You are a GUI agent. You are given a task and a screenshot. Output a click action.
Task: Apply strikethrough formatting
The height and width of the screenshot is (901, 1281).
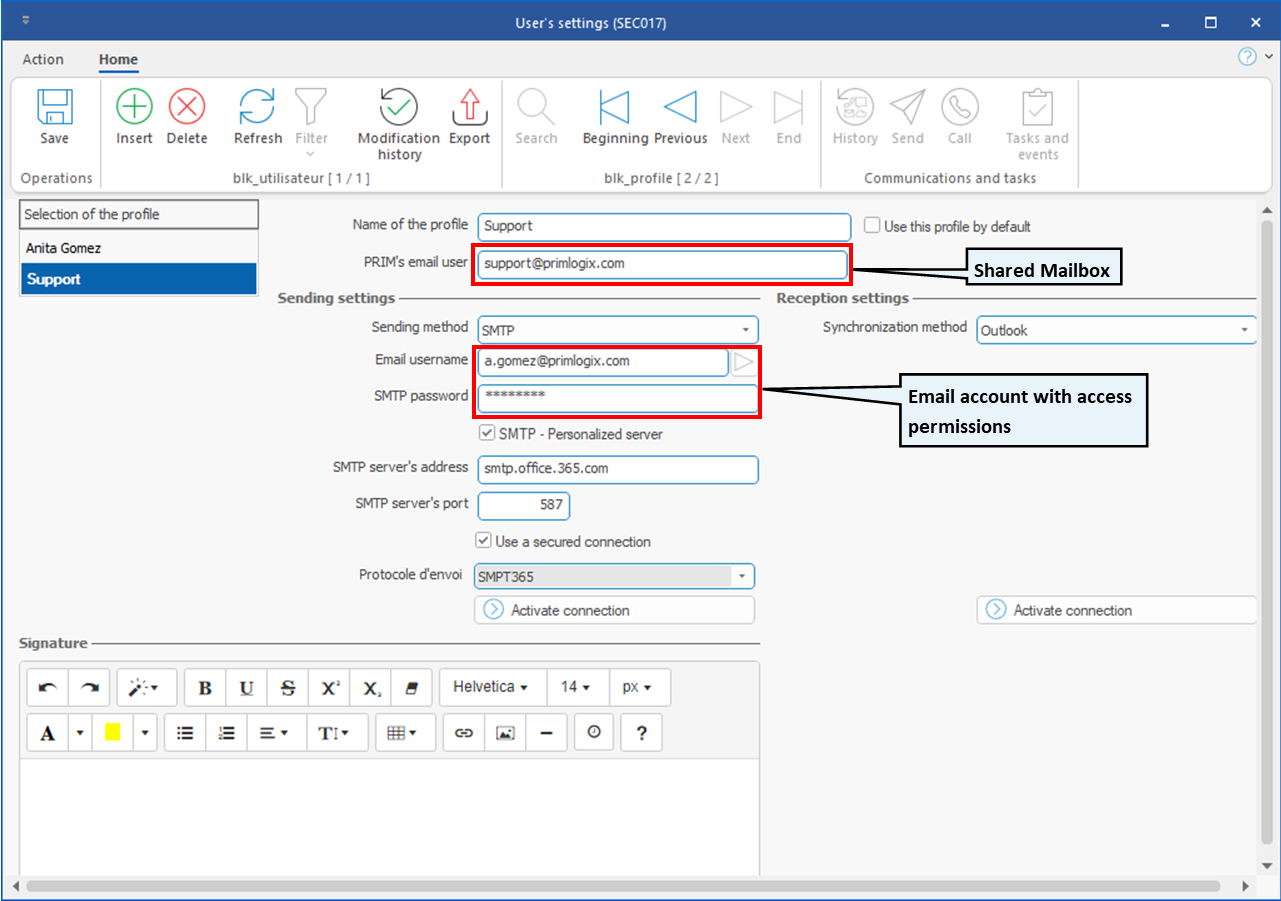288,688
